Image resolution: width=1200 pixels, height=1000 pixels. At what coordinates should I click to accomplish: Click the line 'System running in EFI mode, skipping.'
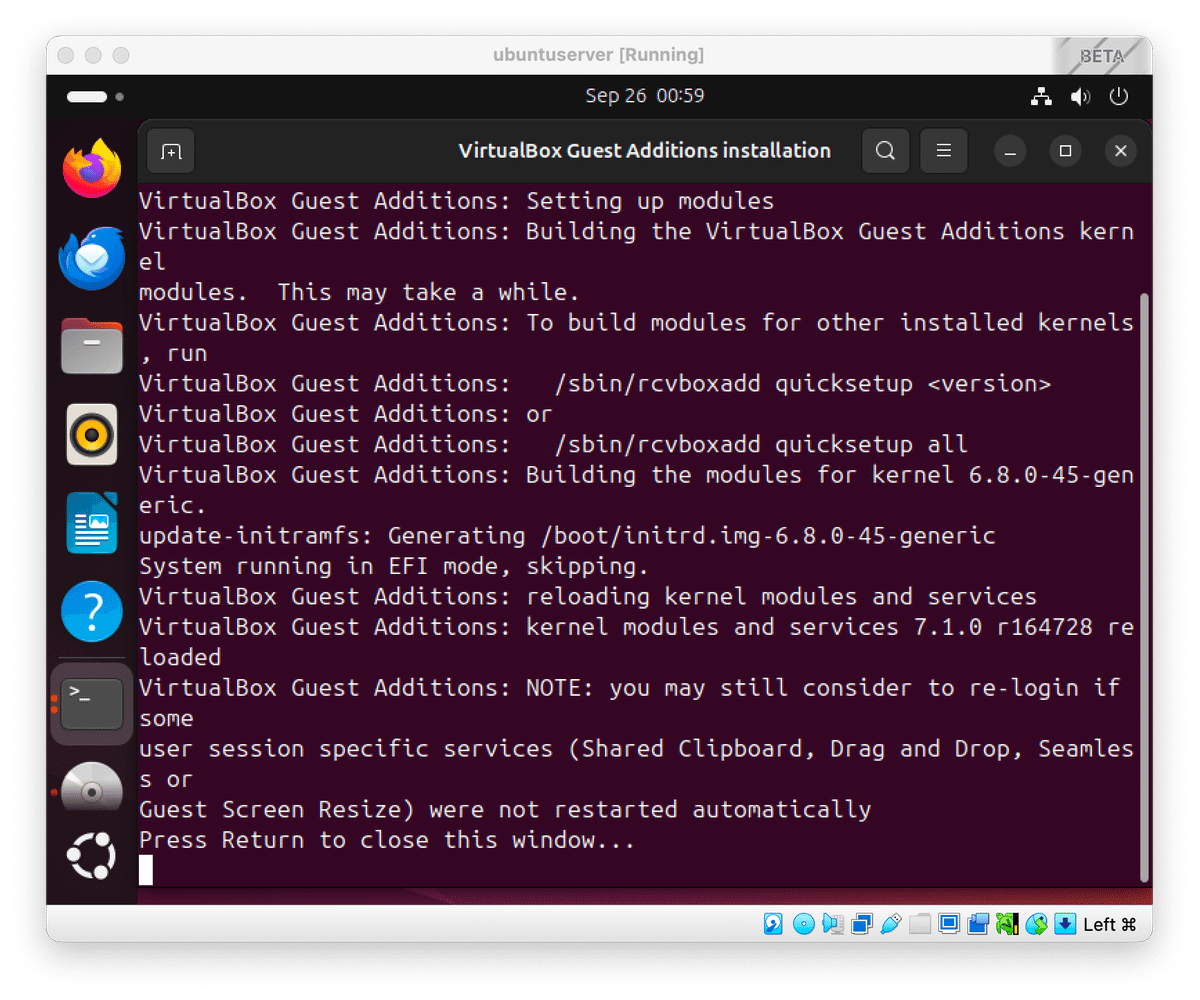394,566
